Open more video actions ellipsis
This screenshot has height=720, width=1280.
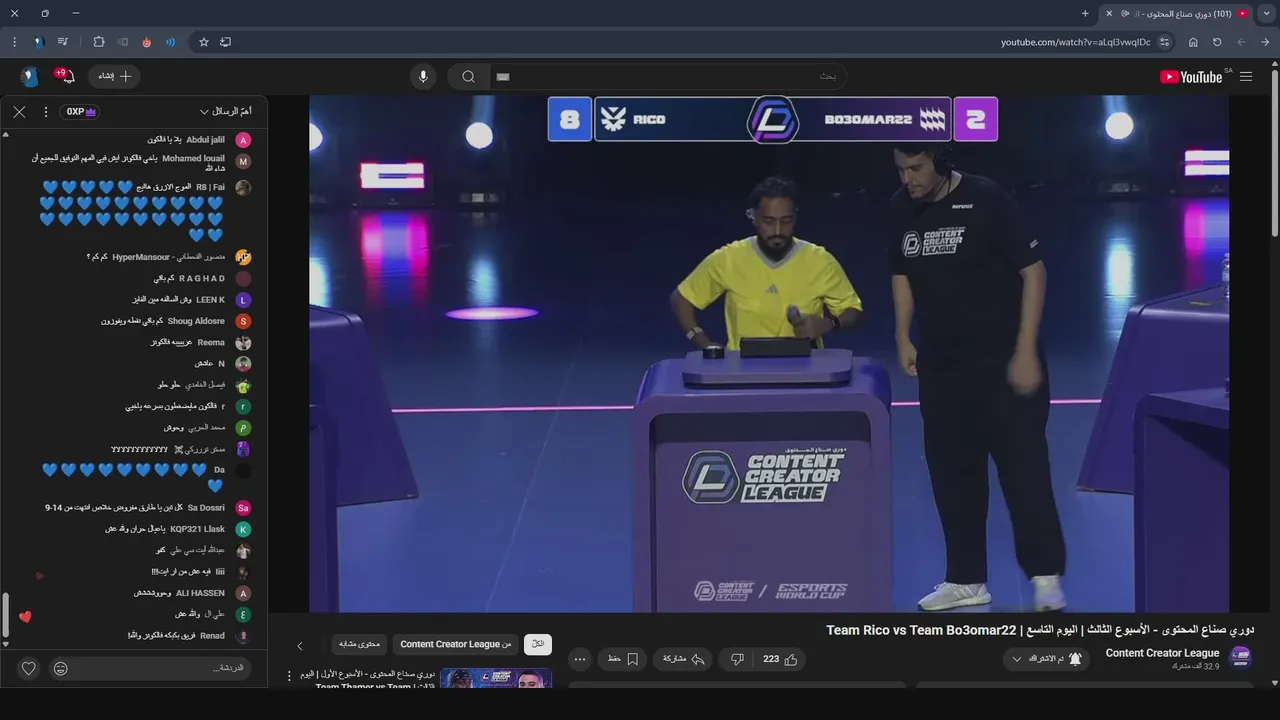[x=580, y=659]
